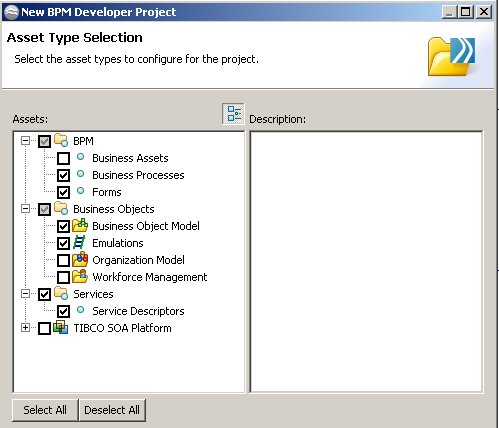Image resolution: width=499 pixels, height=428 pixels.
Task: Select the Business Processes label
Action: coord(138,175)
